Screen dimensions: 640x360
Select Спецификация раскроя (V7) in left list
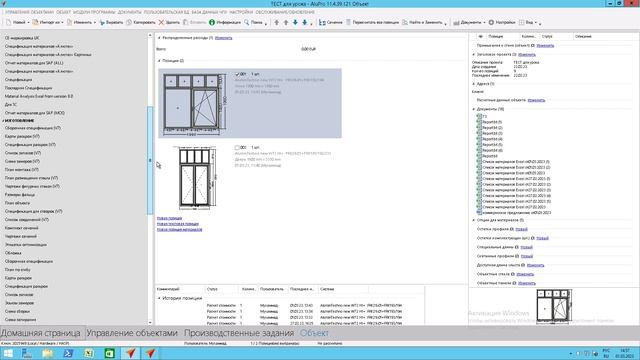pyautogui.click(x=30, y=144)
